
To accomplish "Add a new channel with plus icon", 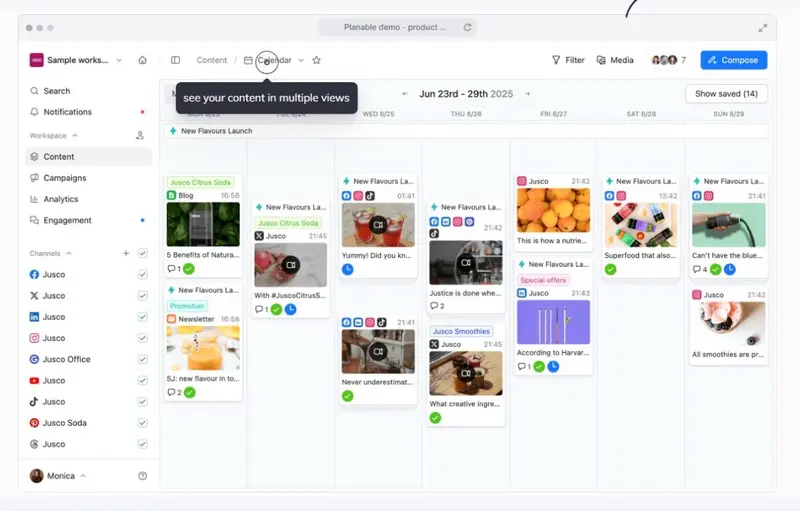I will point(126,253).
